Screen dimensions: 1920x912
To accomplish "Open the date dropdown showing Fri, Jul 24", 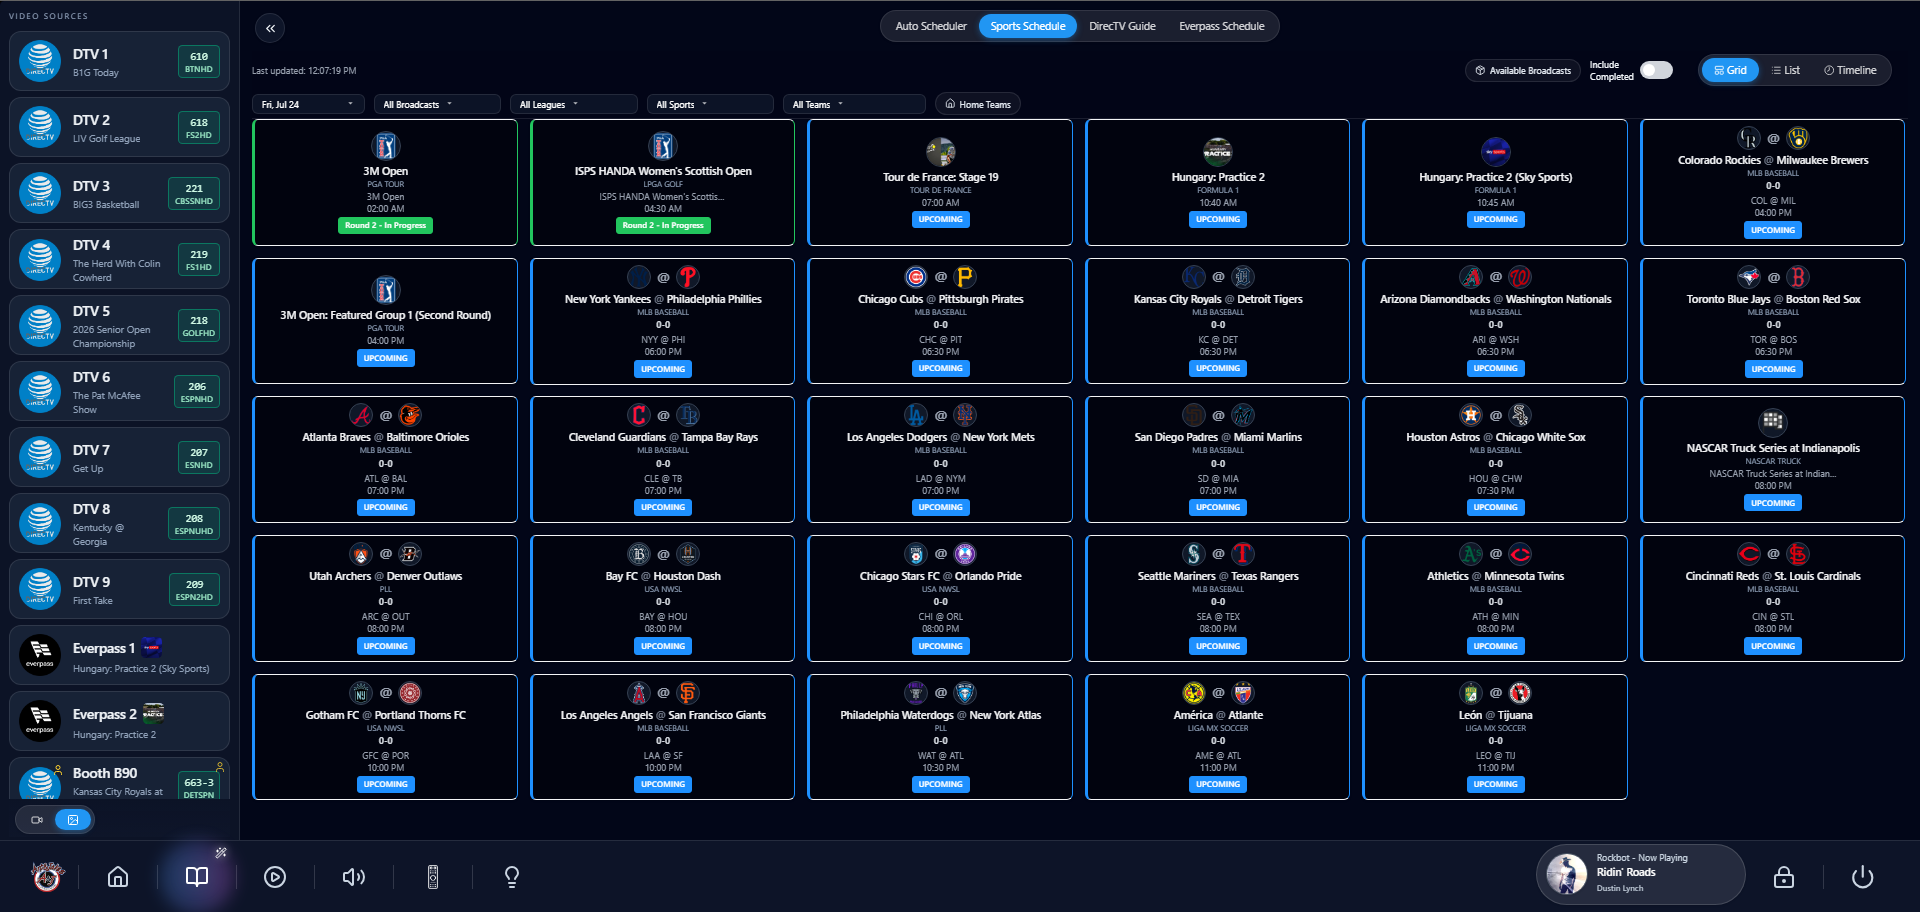I will click(x=308, y=104).
